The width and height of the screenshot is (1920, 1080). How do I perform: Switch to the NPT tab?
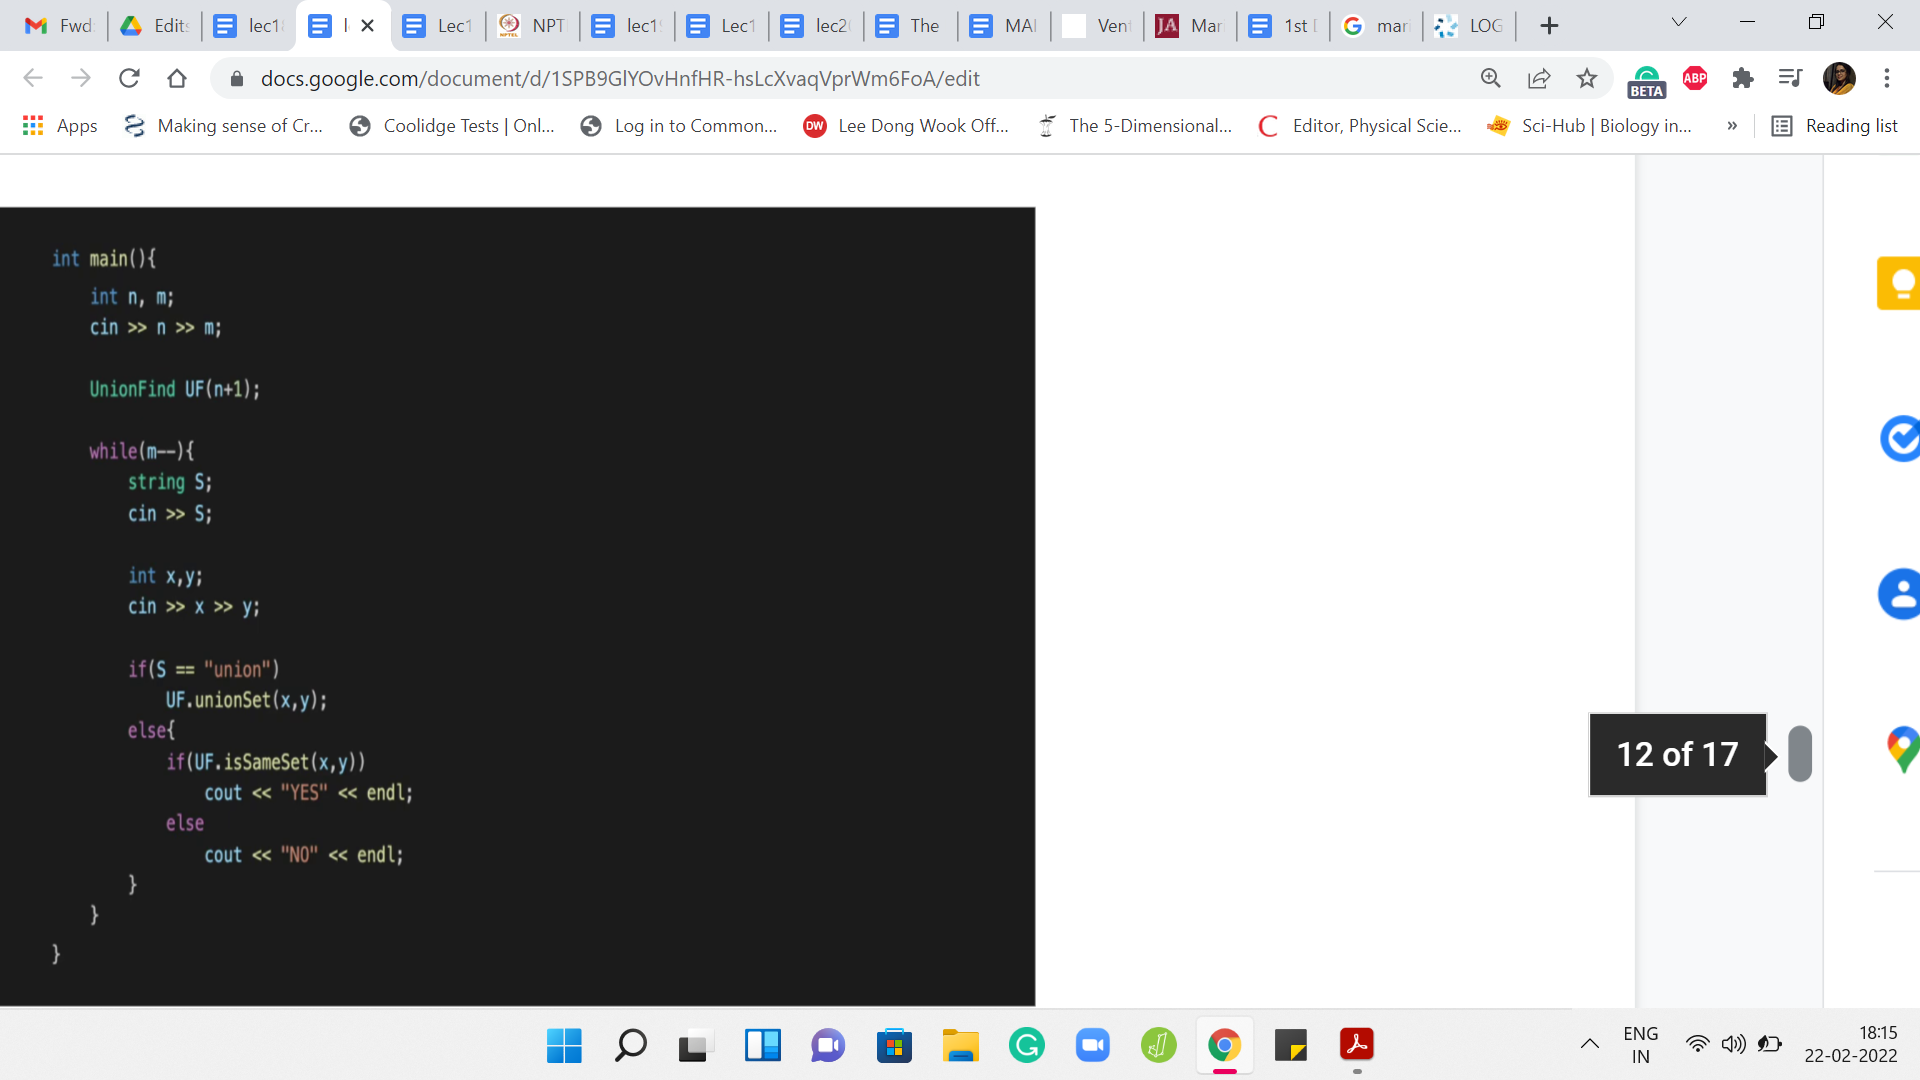[x=532, y=26]
